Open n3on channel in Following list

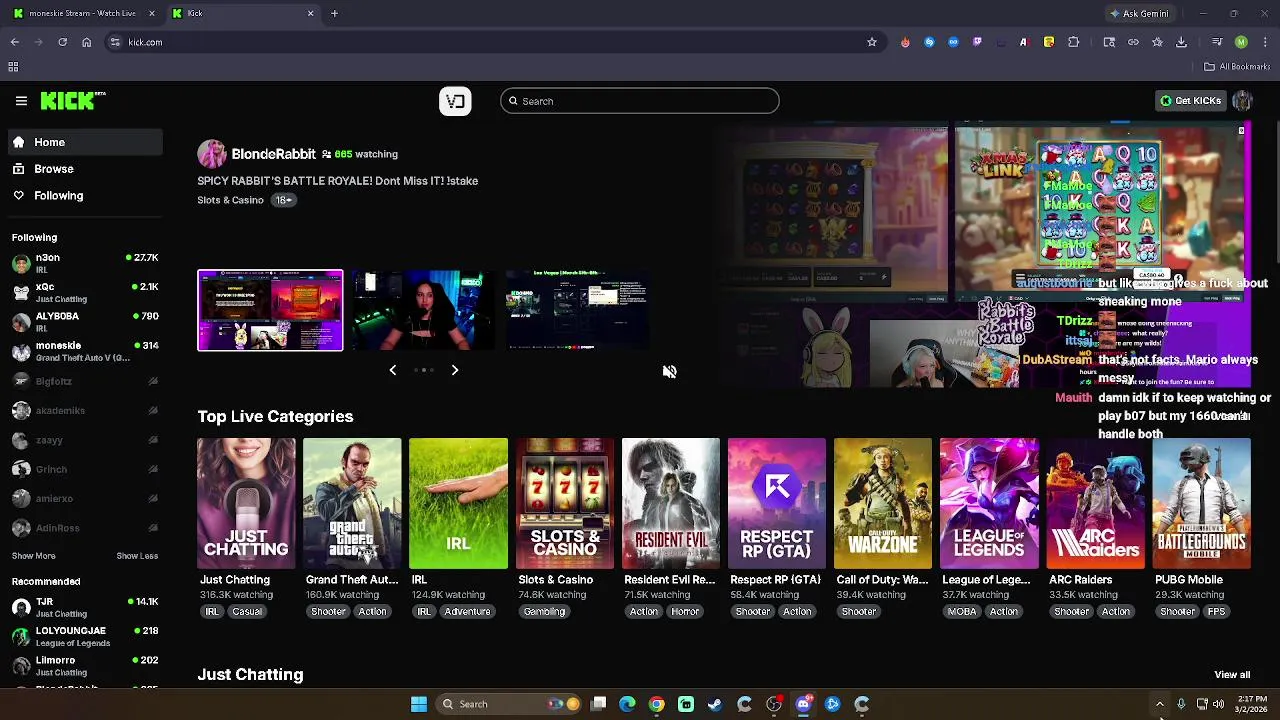click(85, 264)
